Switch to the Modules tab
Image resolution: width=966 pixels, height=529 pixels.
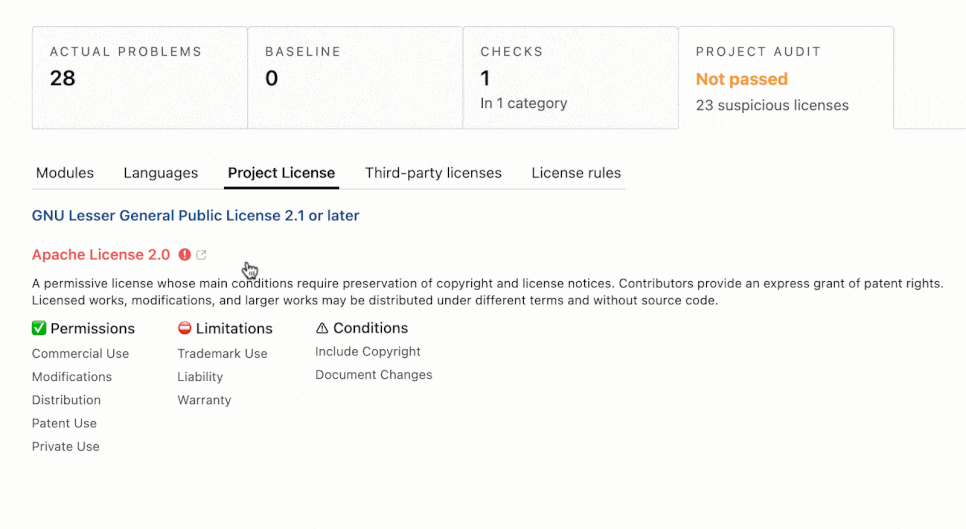(65, 173)
